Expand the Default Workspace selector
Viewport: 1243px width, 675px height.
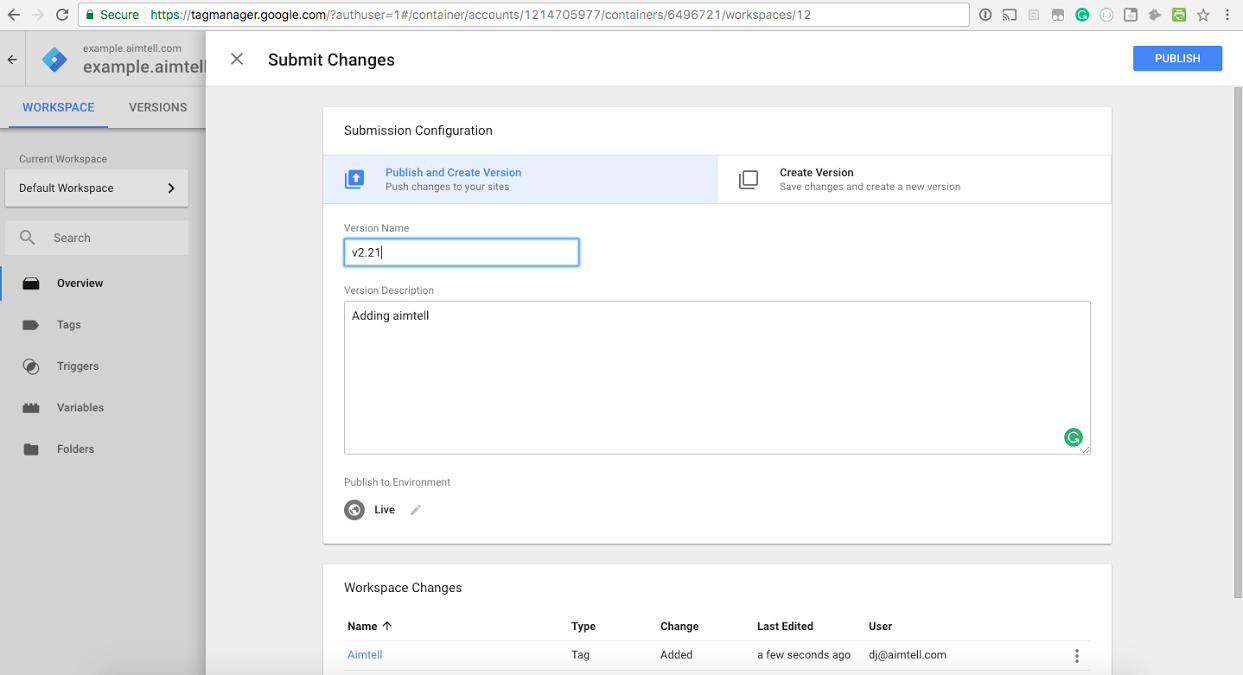click(96, 188)
